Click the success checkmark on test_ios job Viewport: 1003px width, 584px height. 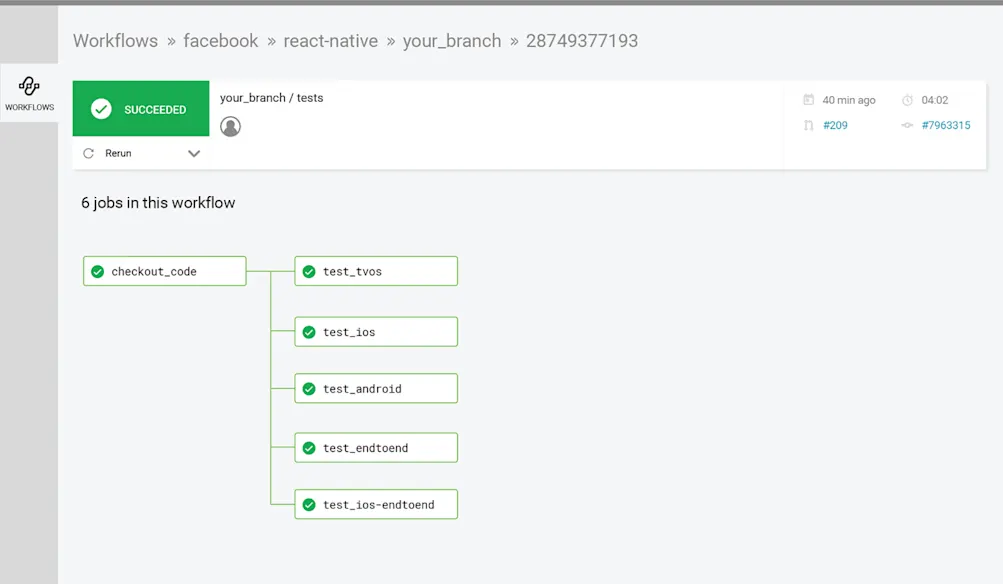pos(307,331)
